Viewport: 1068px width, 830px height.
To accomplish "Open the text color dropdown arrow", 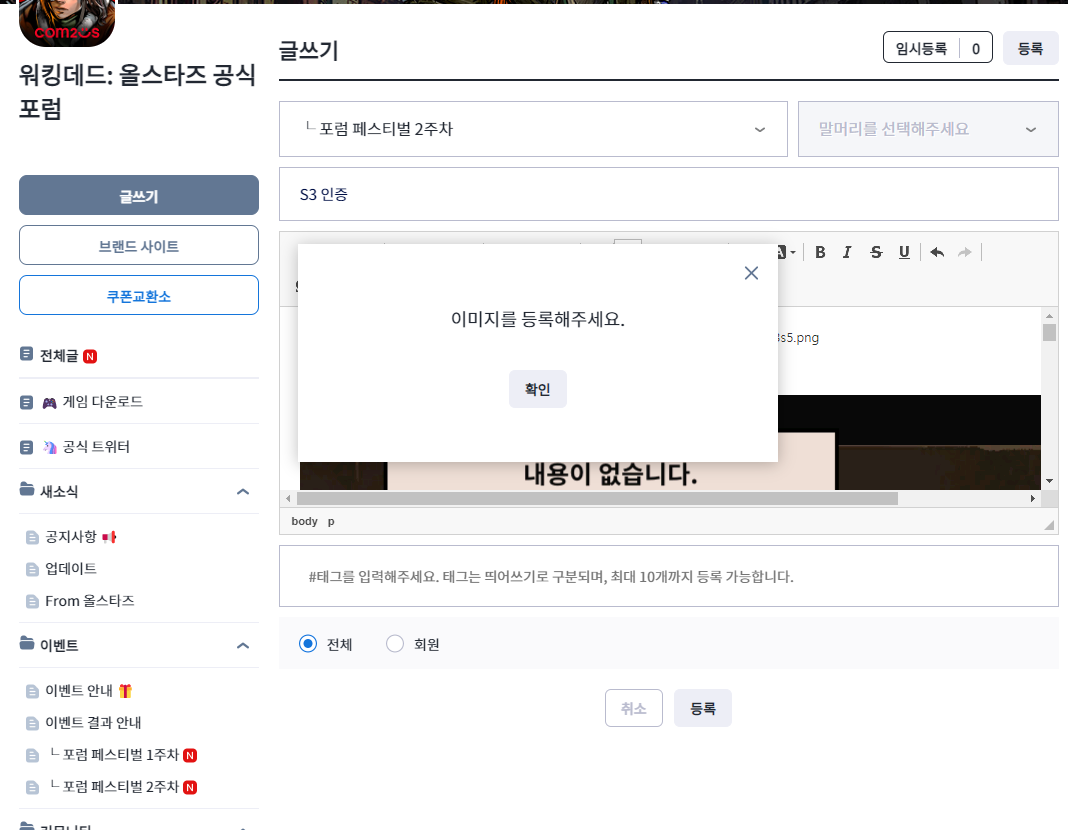I will click(x=793, y=253).
